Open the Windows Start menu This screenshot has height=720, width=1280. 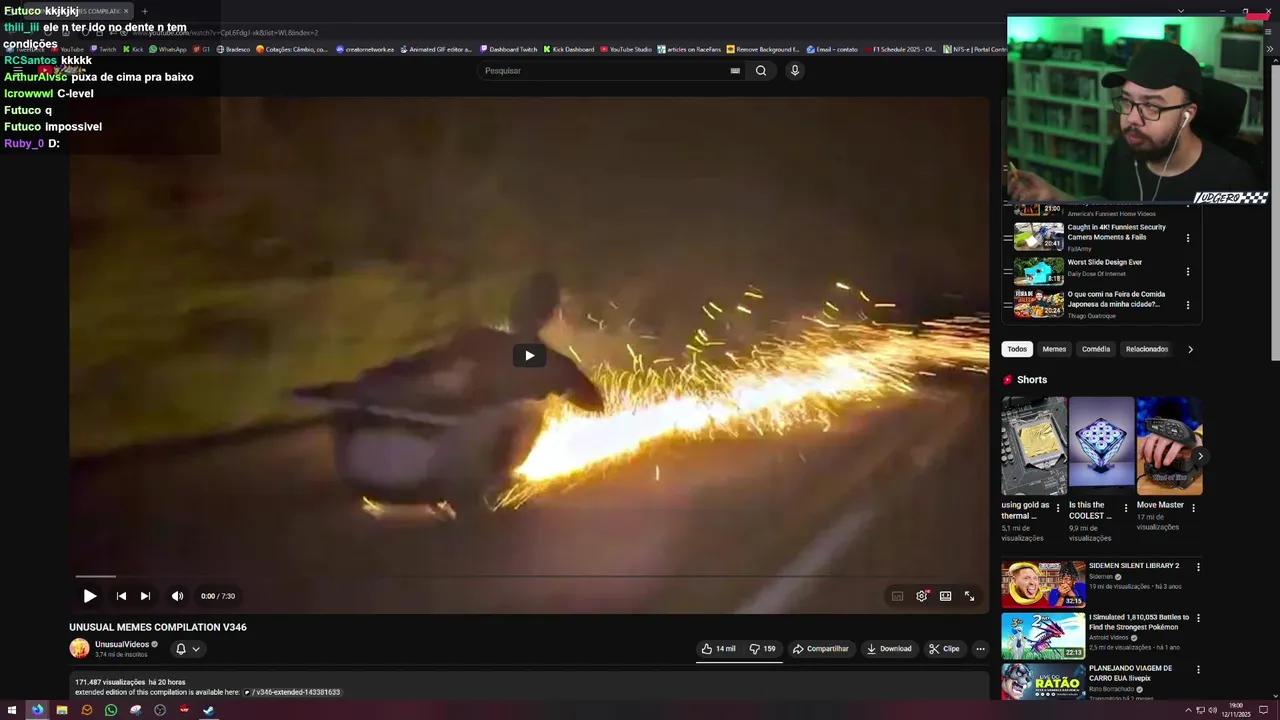12,710
